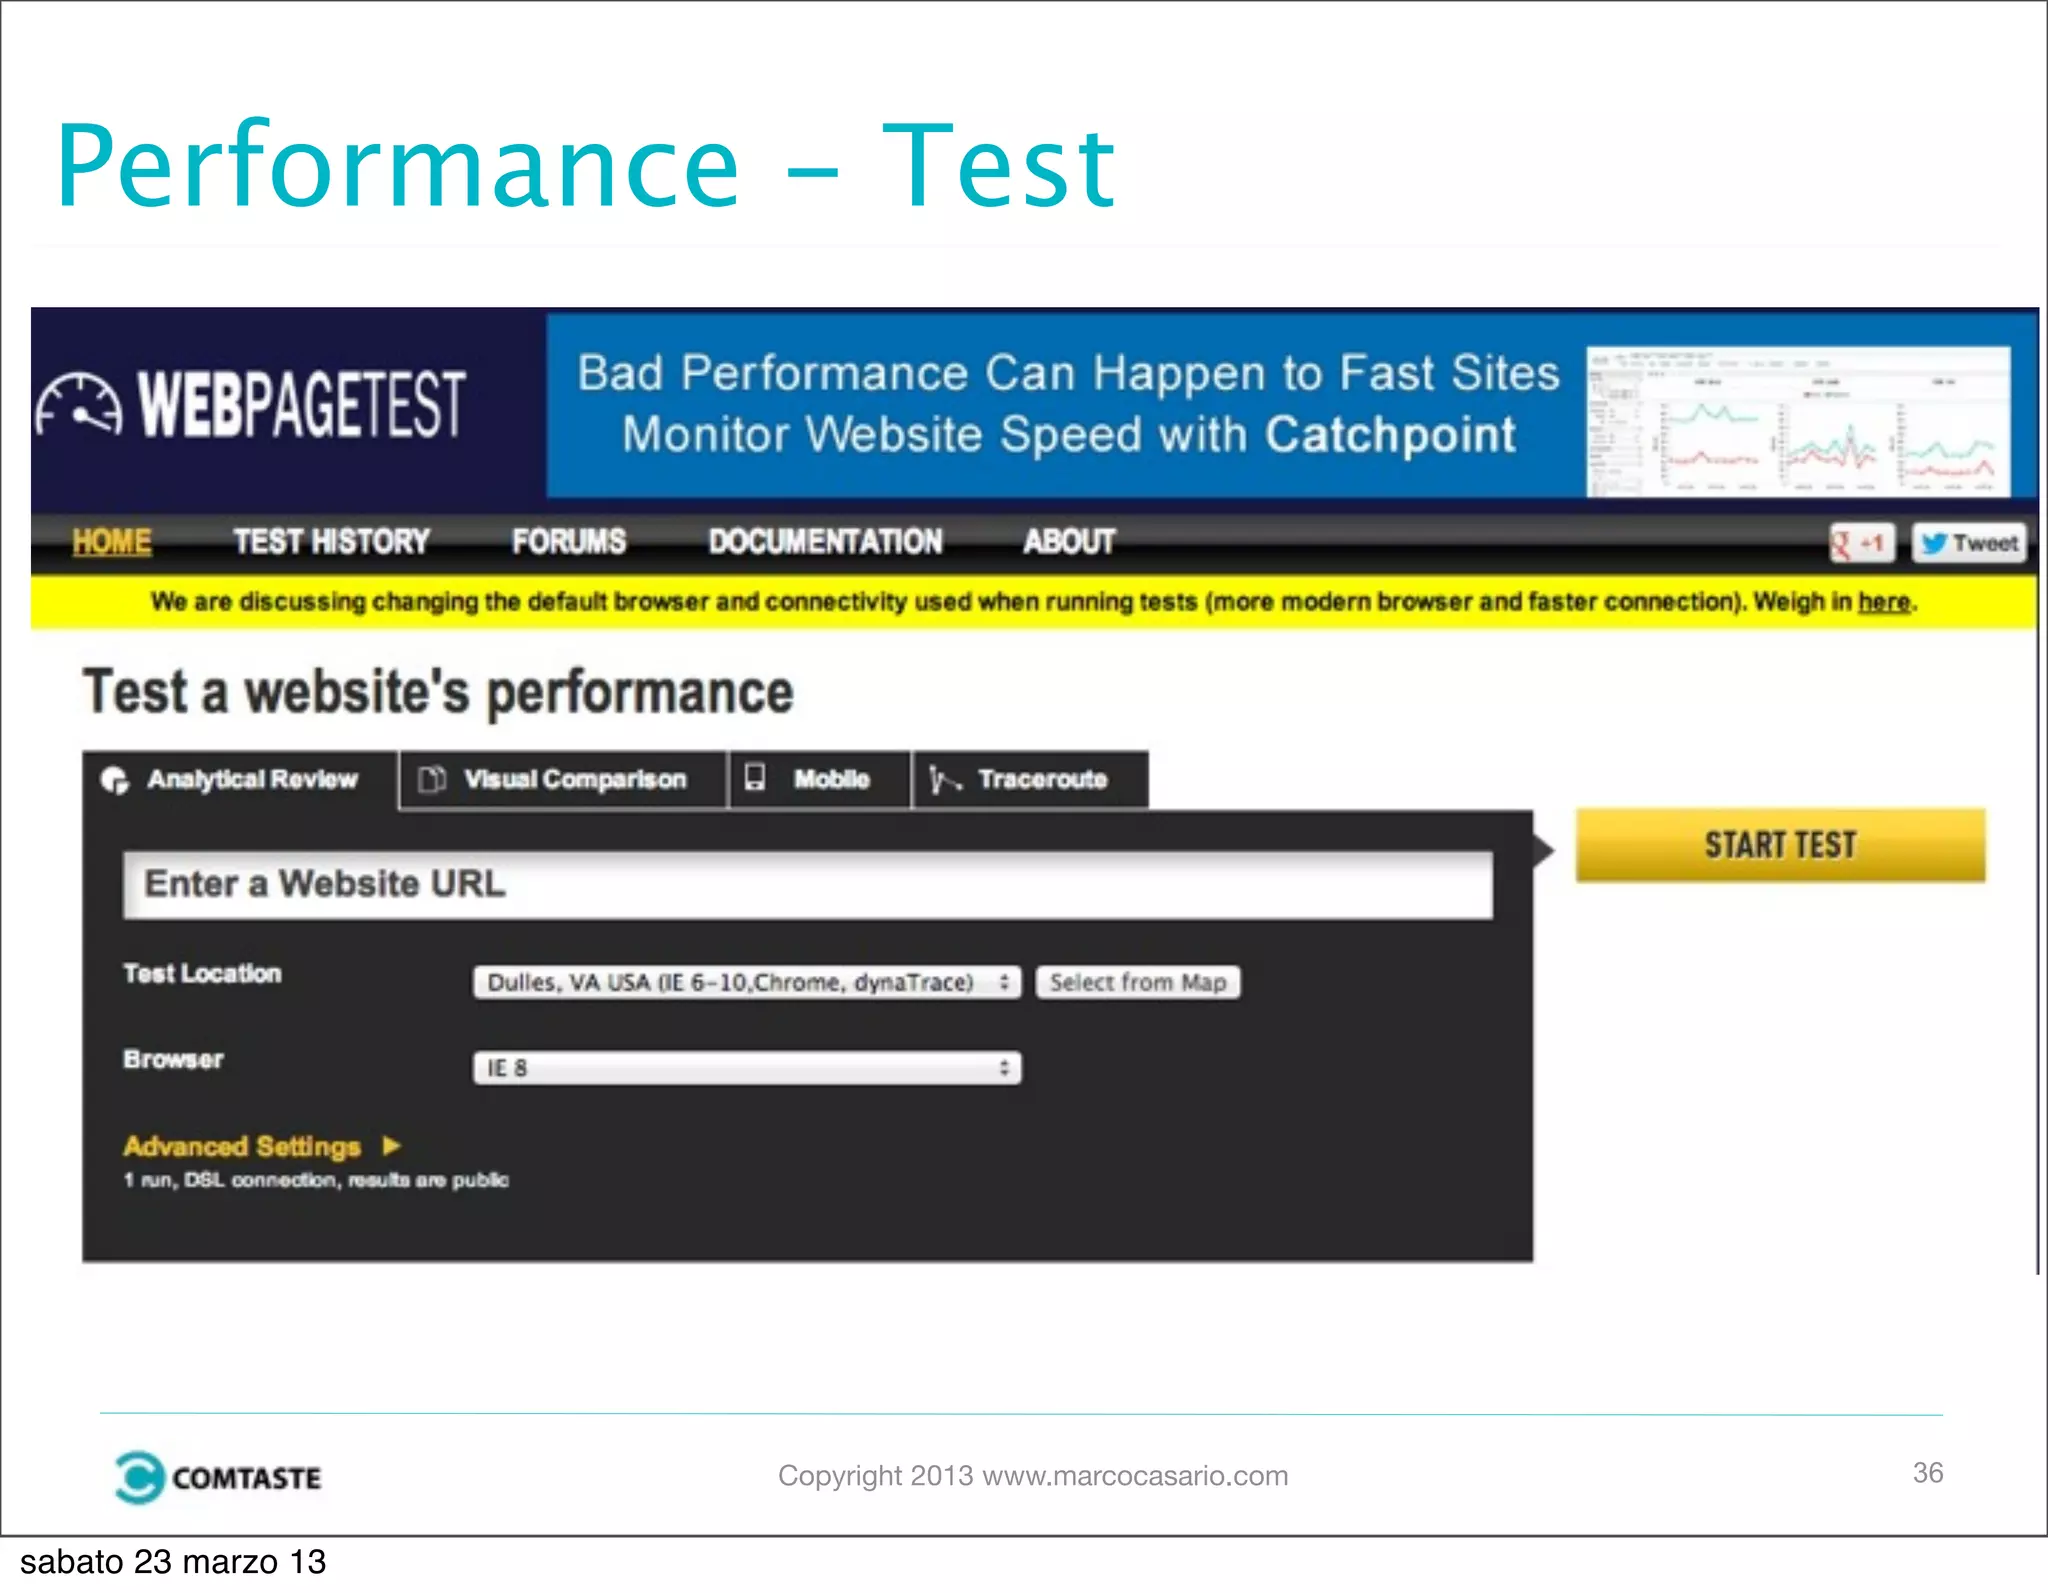Open the Browser IE 8 dropdown
This screenshot has height=1593, width=2048.
pyautogui.click(x=746, y=1068)
